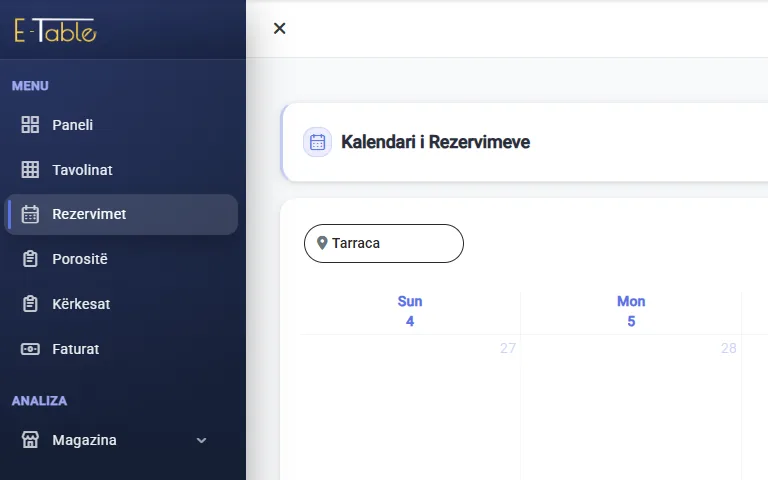Viewport: 768px width, 480px height.
Task: Close the sidebar with the X icon
Action: point(279,28)
